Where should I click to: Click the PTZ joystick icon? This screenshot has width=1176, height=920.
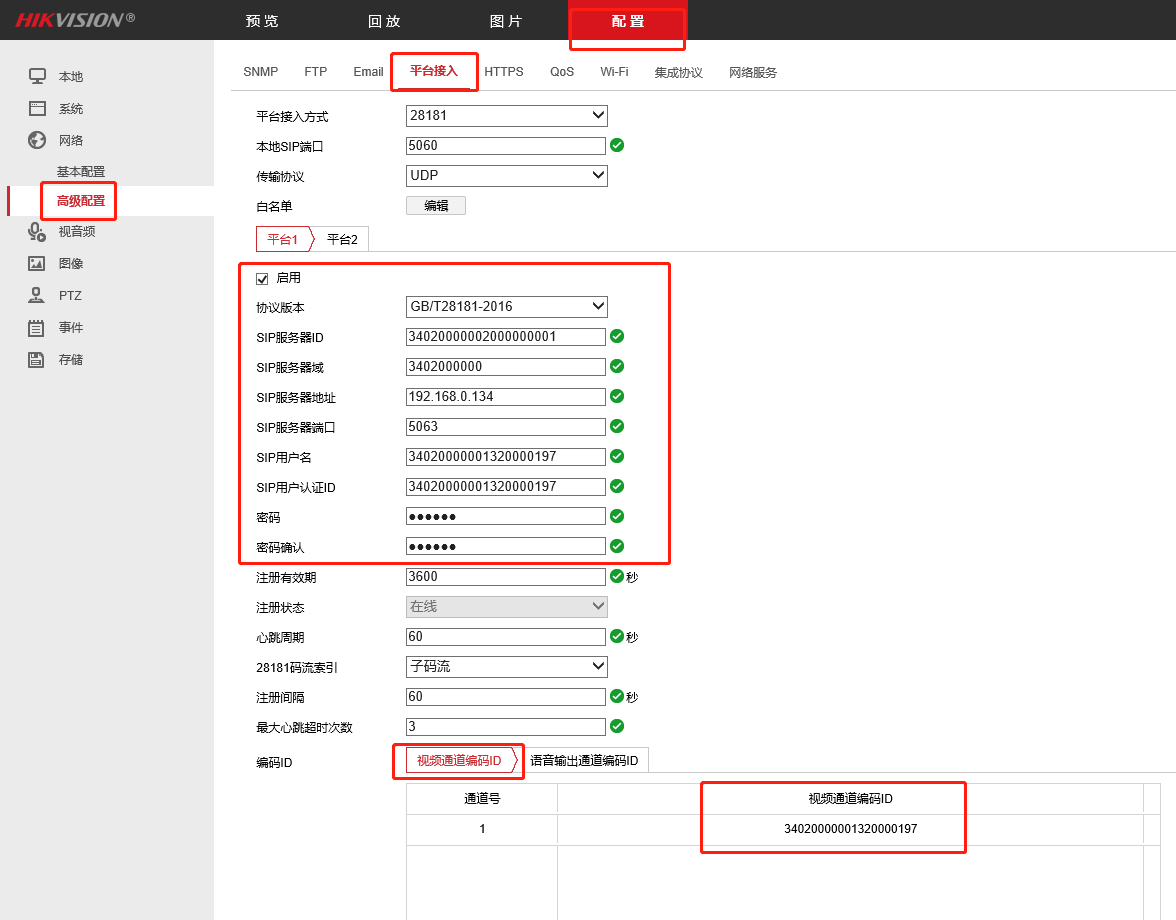point(37,296)
